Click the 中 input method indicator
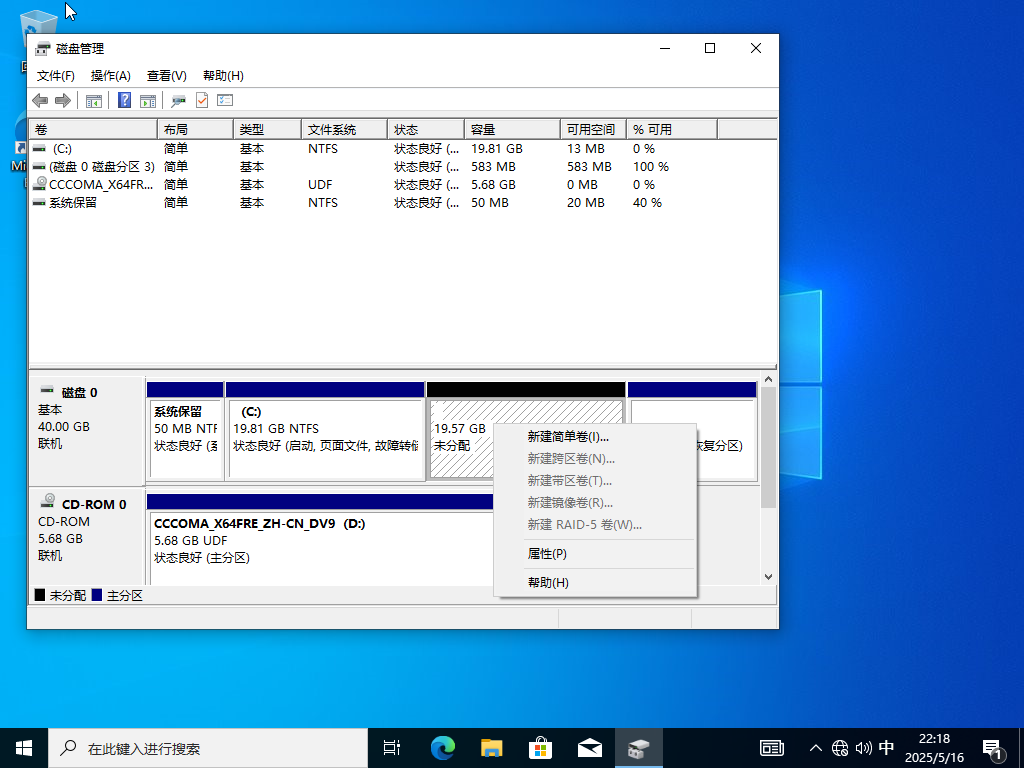This screenshot has height=768, width=1024. pos(886,748)
